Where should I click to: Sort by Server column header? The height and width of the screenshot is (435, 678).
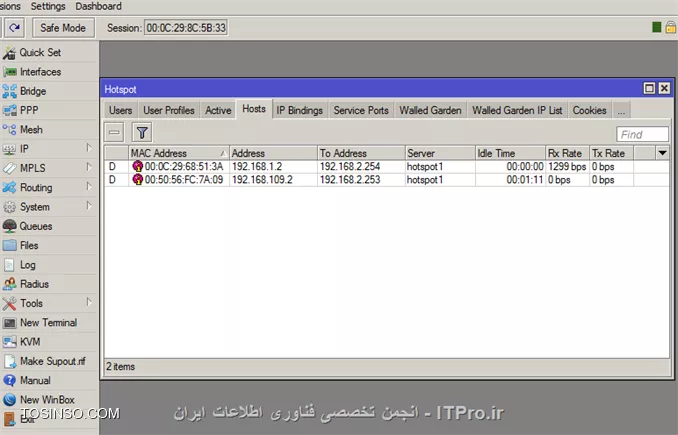point(440,154)
